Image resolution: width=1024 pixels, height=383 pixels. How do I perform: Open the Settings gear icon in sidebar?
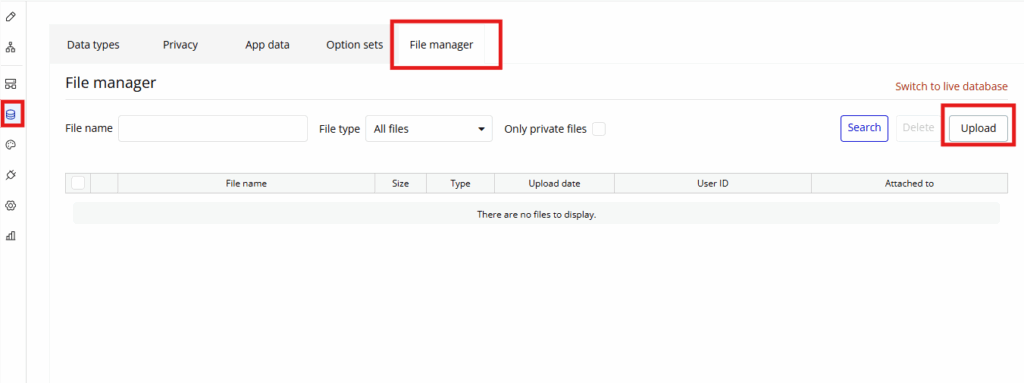pos(10,205)
